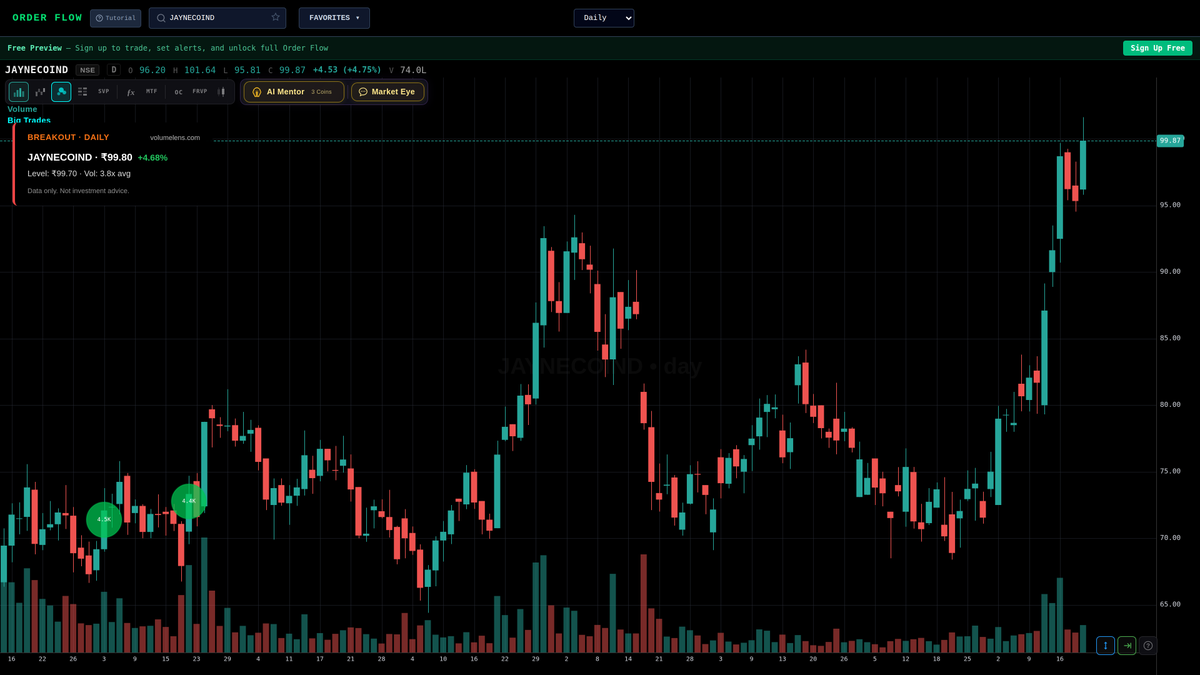Open the fx indicator tool
1200x675 pixels.
click(x=130, y=91)
